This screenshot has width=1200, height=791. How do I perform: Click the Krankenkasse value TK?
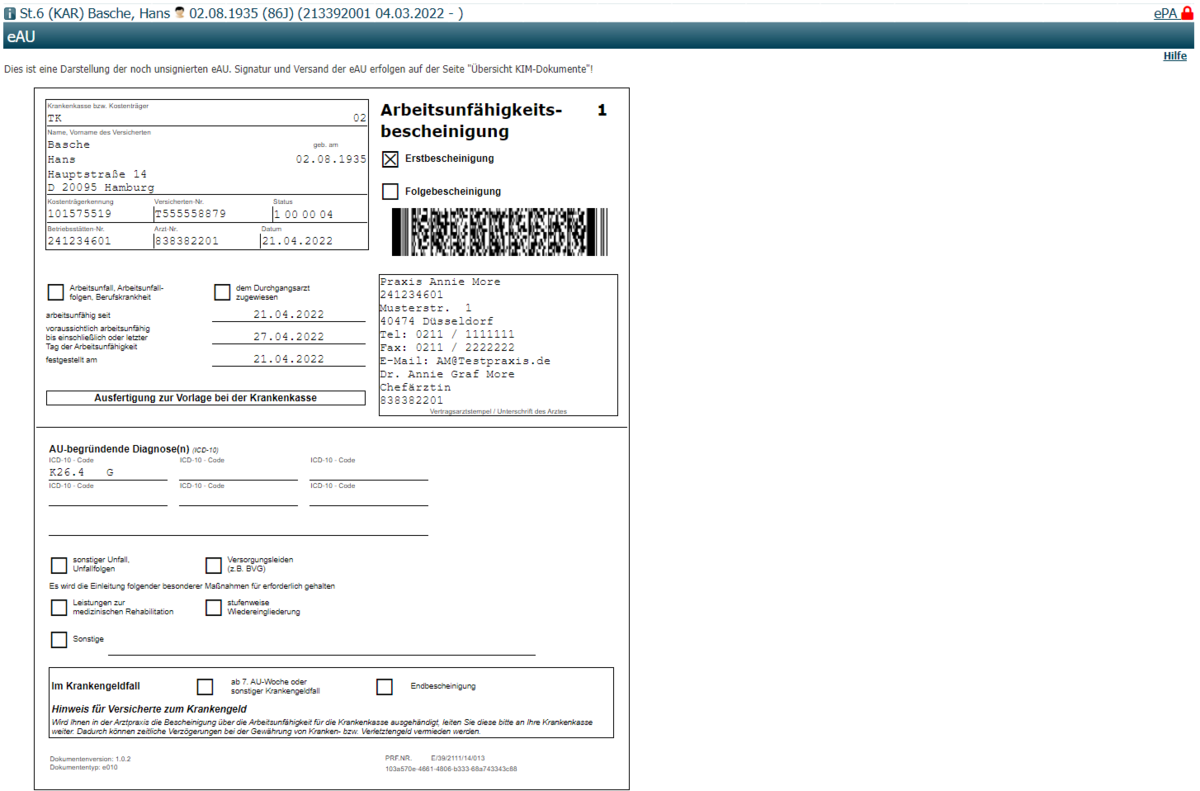tap(54, 117)
